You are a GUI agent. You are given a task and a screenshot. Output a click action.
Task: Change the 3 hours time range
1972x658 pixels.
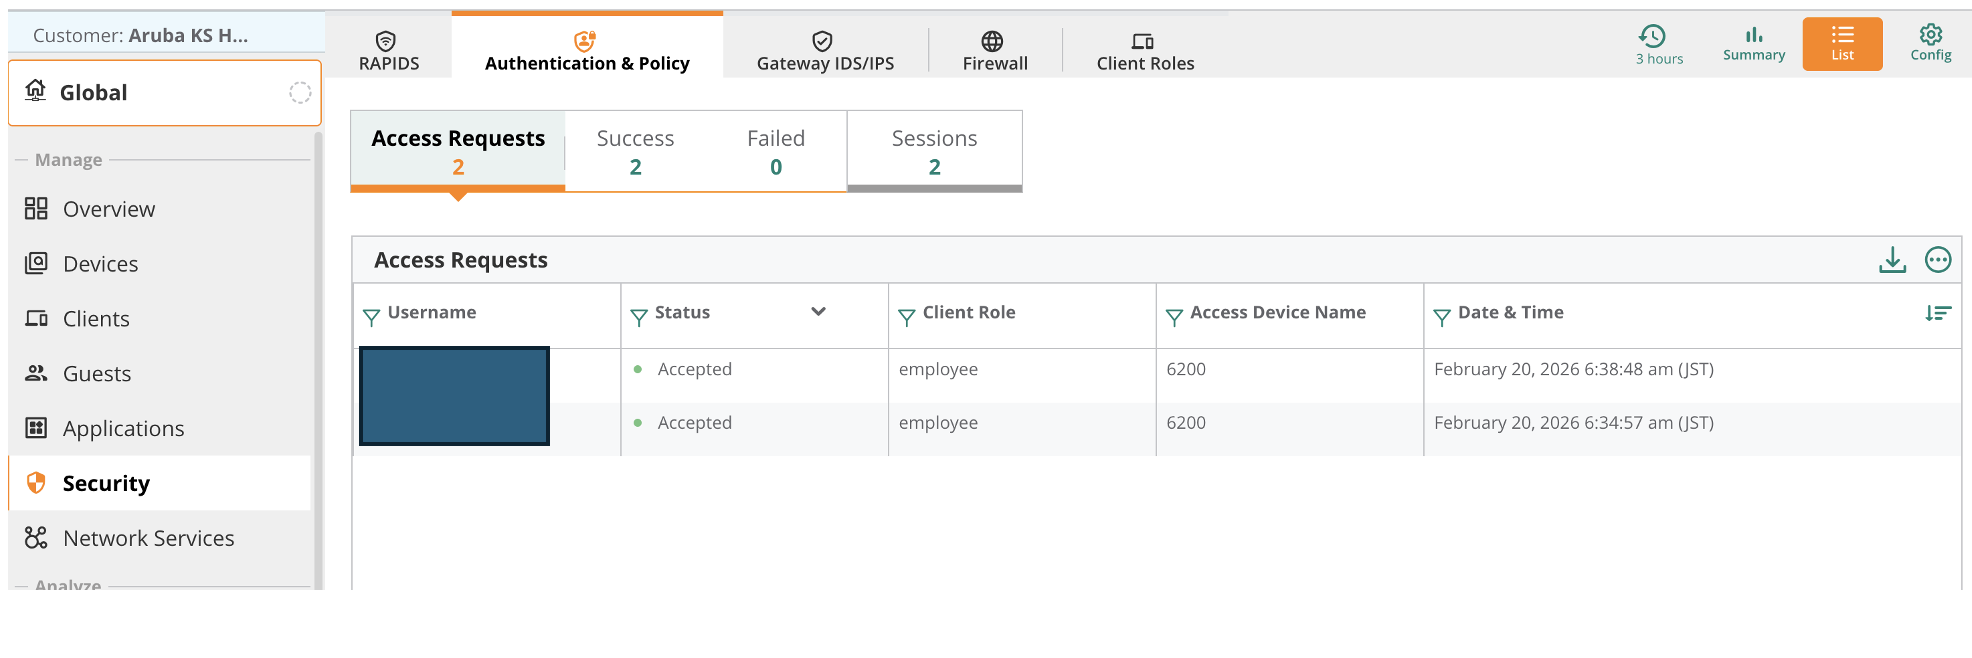[x=1658, y=45]
